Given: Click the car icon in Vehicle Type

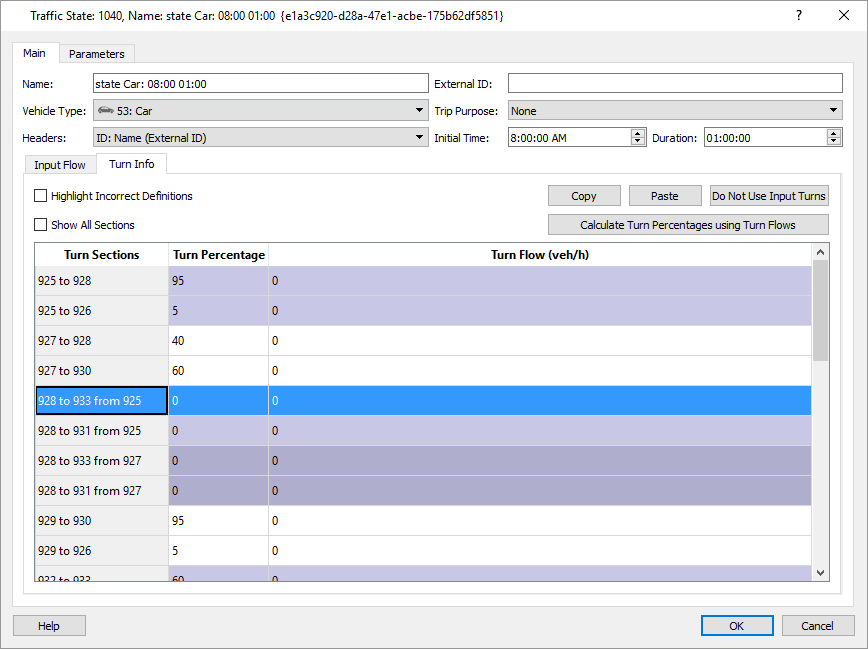Looking at the screenshot, I should click(x=105, y=111).
